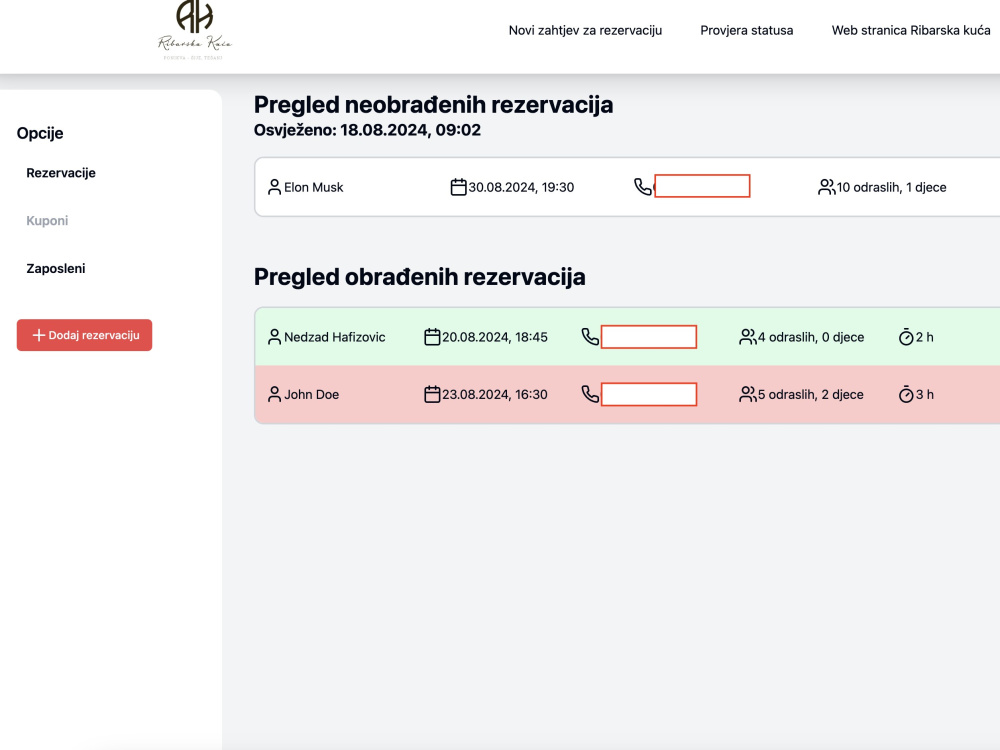This screenshot has height=750, width=1000.
Task: Click the timer icon beside 3 h
Action: tap(906, 394)
